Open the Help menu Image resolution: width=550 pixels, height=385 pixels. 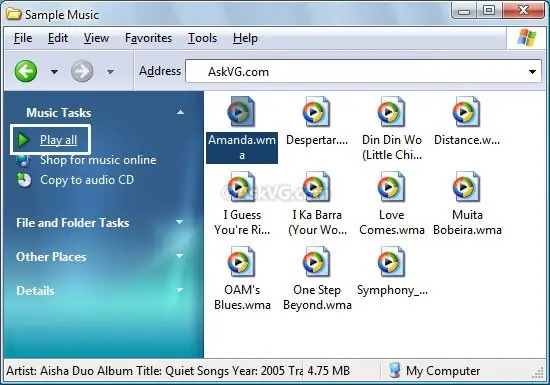[245, 38]
